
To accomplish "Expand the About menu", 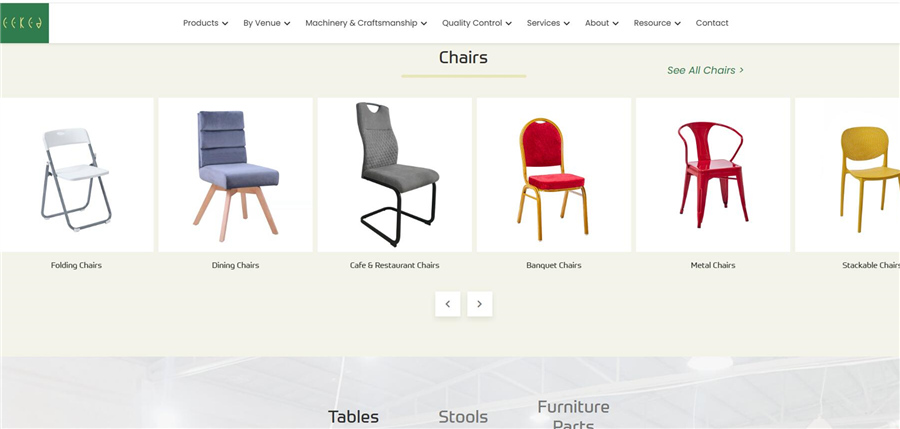I will (x=602, y=23).
